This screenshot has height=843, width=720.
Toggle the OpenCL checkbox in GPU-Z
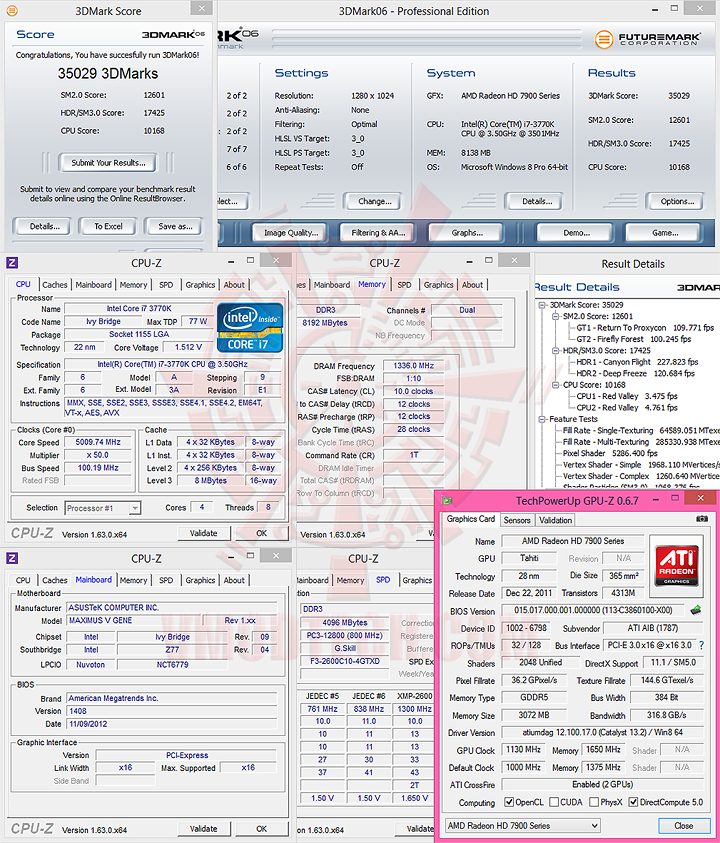coord(509,802)
